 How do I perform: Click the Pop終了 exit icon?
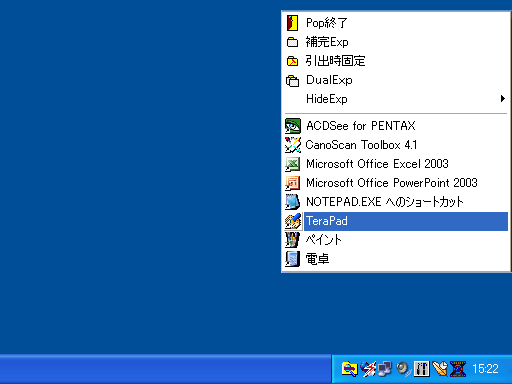[292, 23]
